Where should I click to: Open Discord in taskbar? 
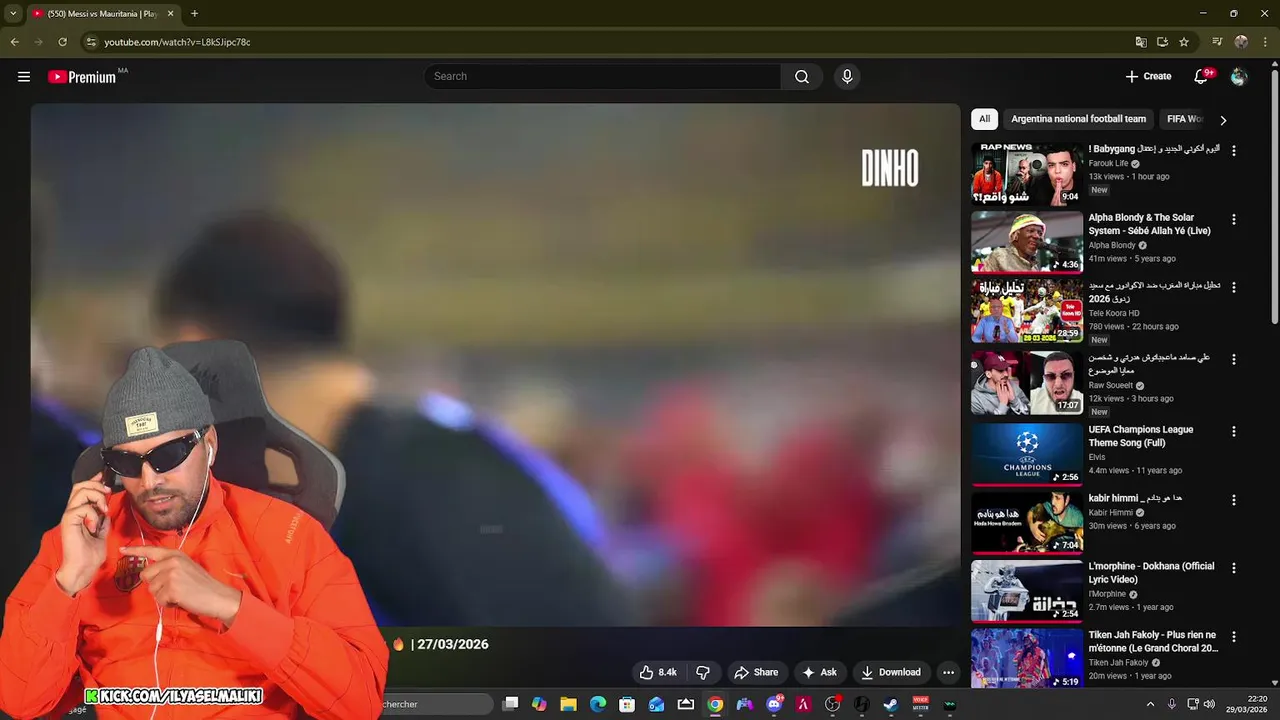tap(774, 704)
